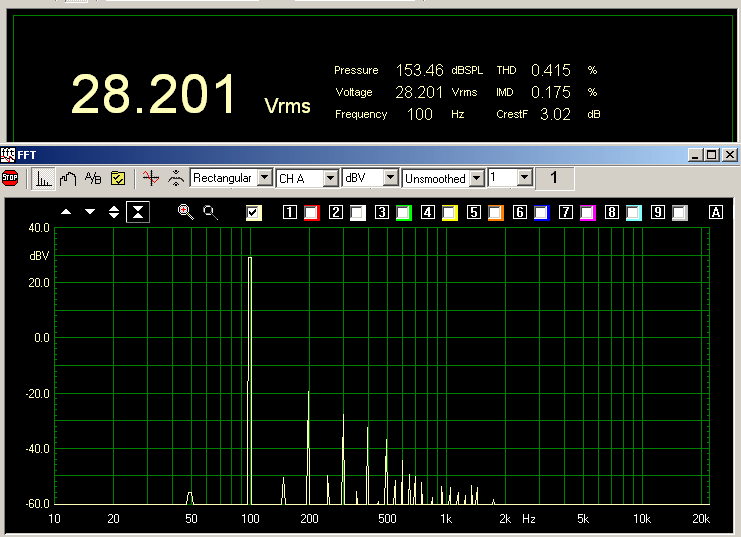Click the yellow checklist settings icon
741x537 pixels.
pyautogui.click(x=118, y=178)
